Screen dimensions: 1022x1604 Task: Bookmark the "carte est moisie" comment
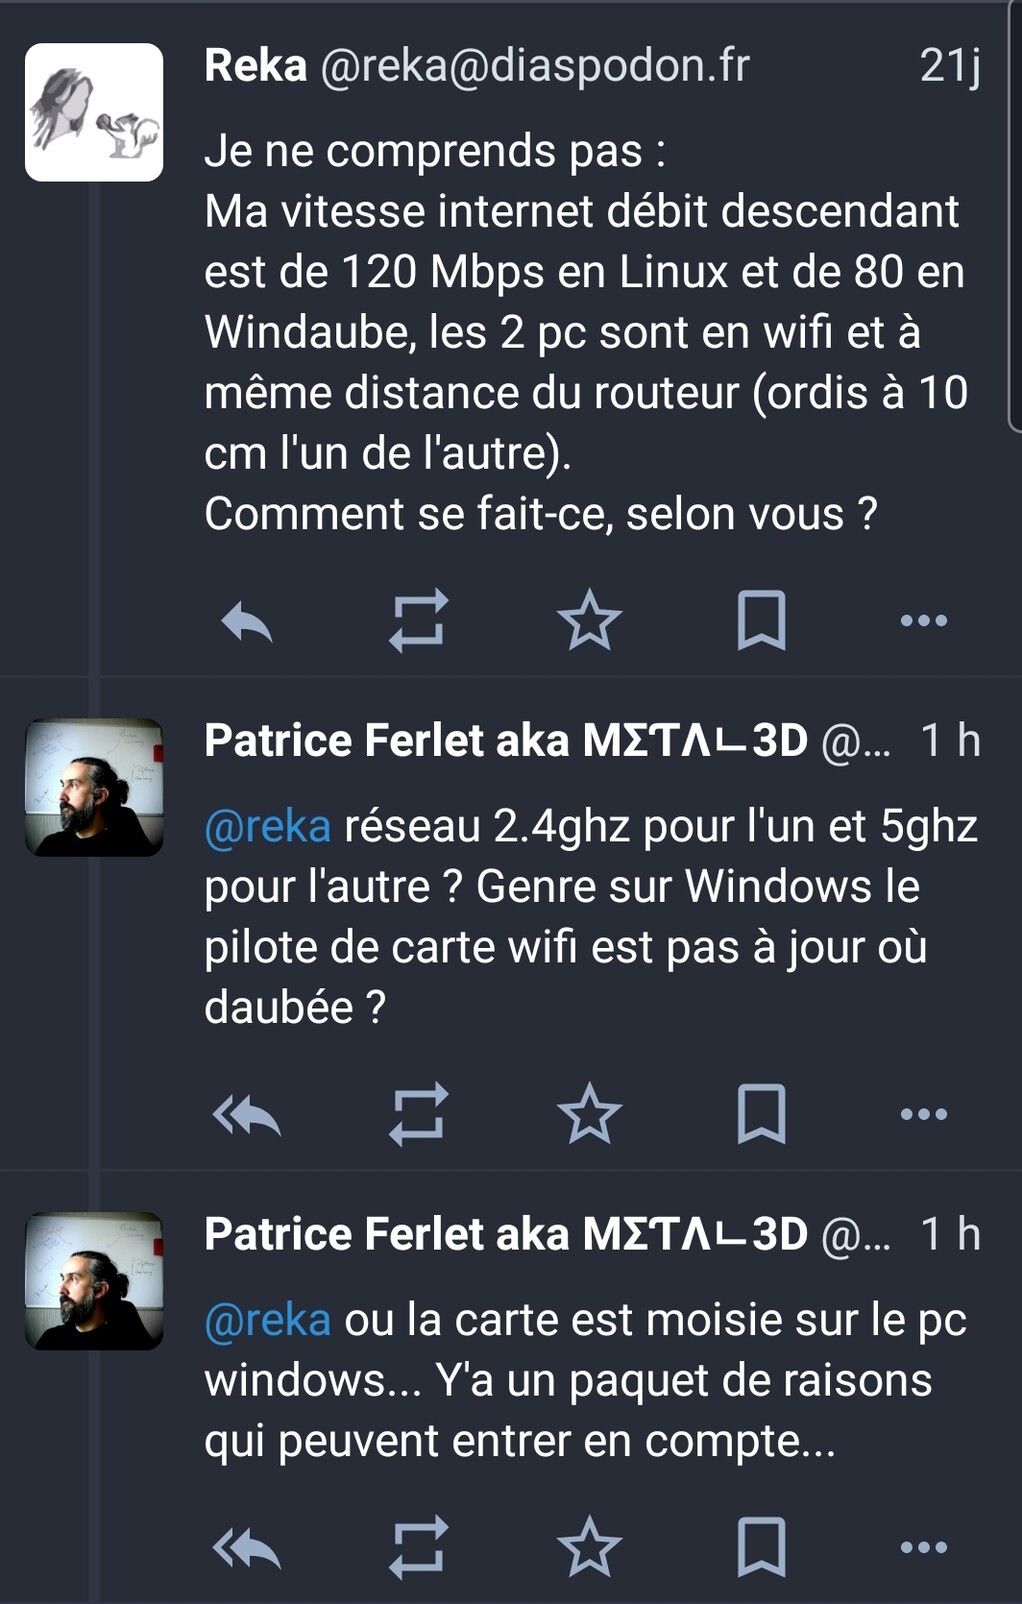(761, 1548)
